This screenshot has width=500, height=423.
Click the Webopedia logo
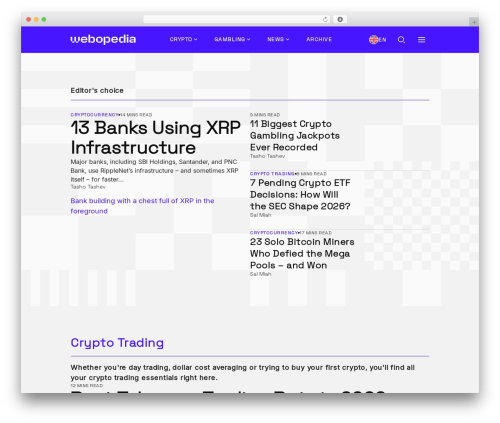point(103,39)
